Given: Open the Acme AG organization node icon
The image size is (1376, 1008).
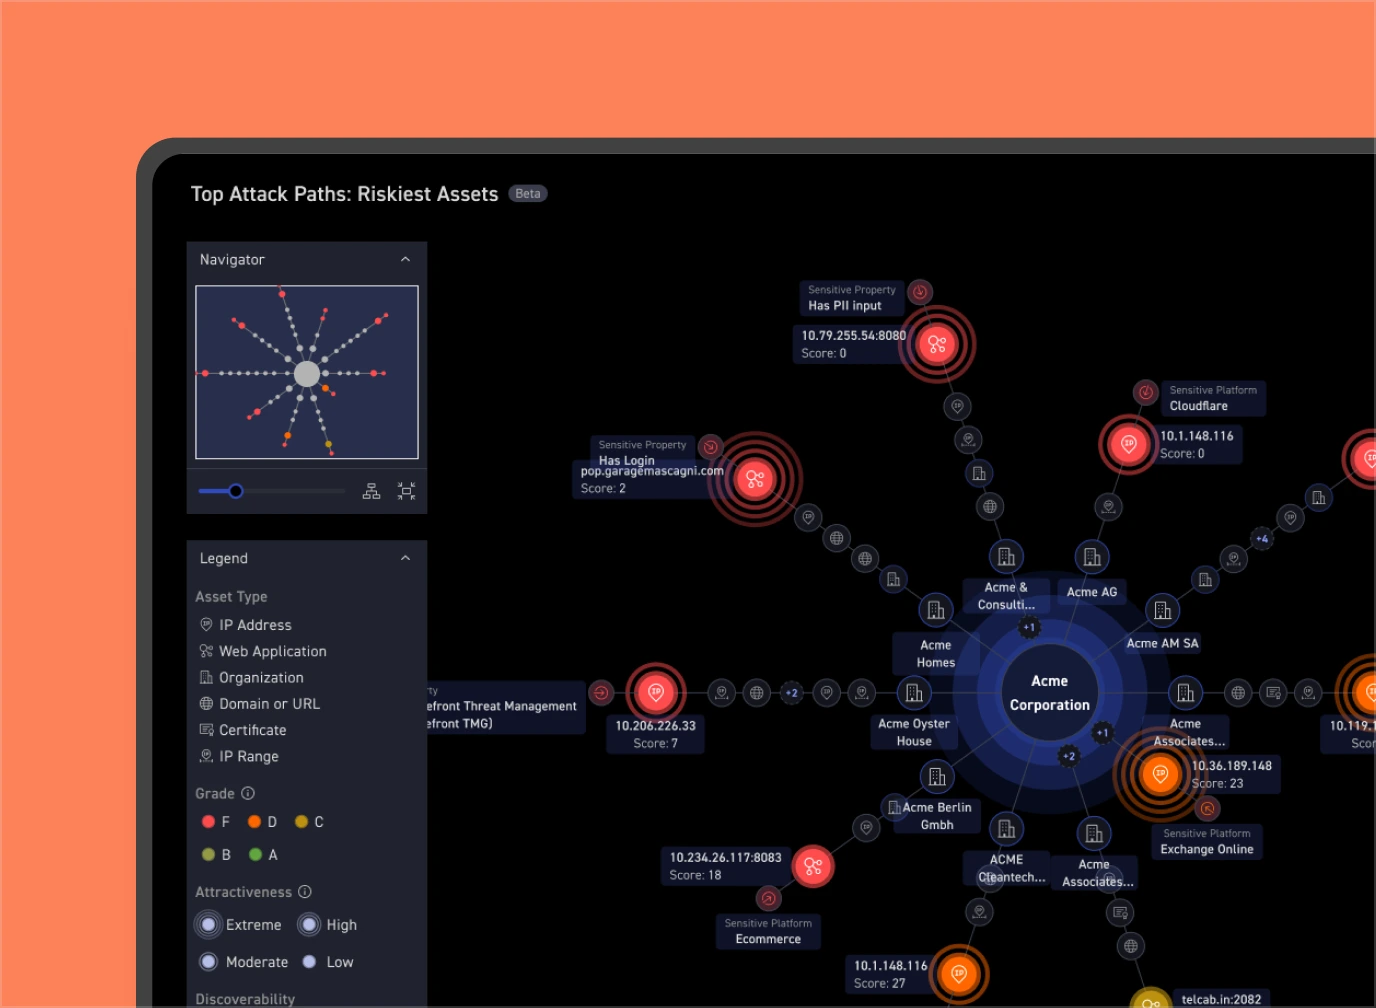Looking at the screenshot, I should (x=1092, y=557).
